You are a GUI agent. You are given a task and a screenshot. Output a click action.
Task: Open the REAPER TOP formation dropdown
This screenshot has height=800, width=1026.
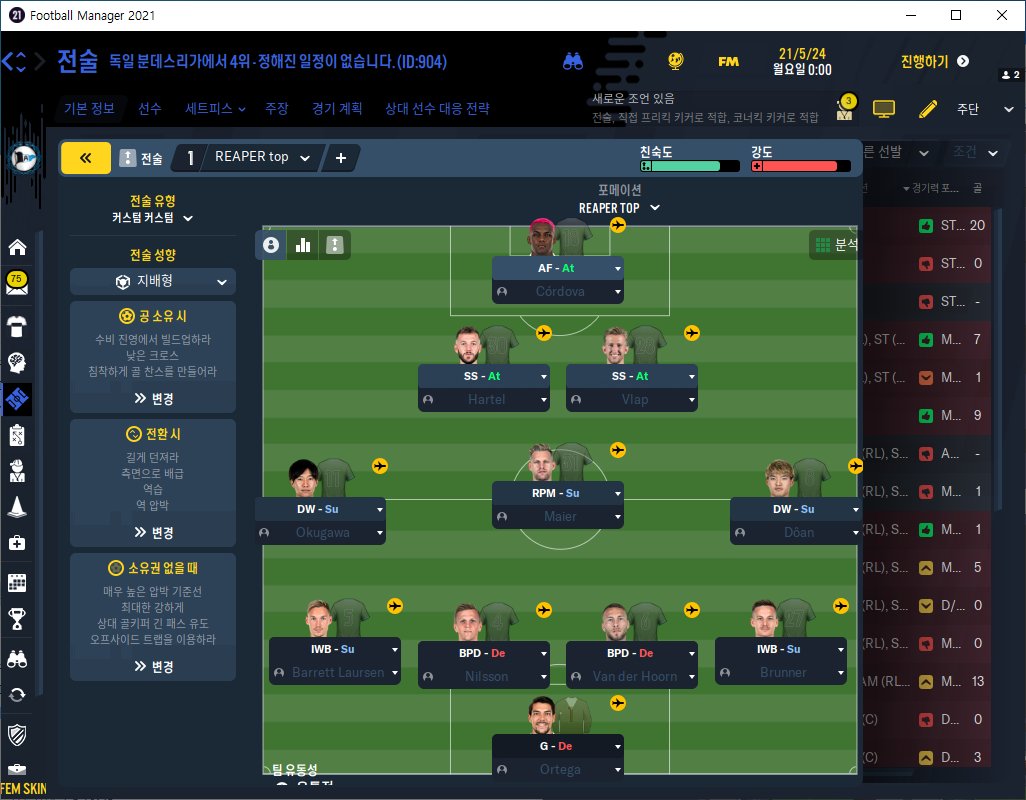point(619,208)
